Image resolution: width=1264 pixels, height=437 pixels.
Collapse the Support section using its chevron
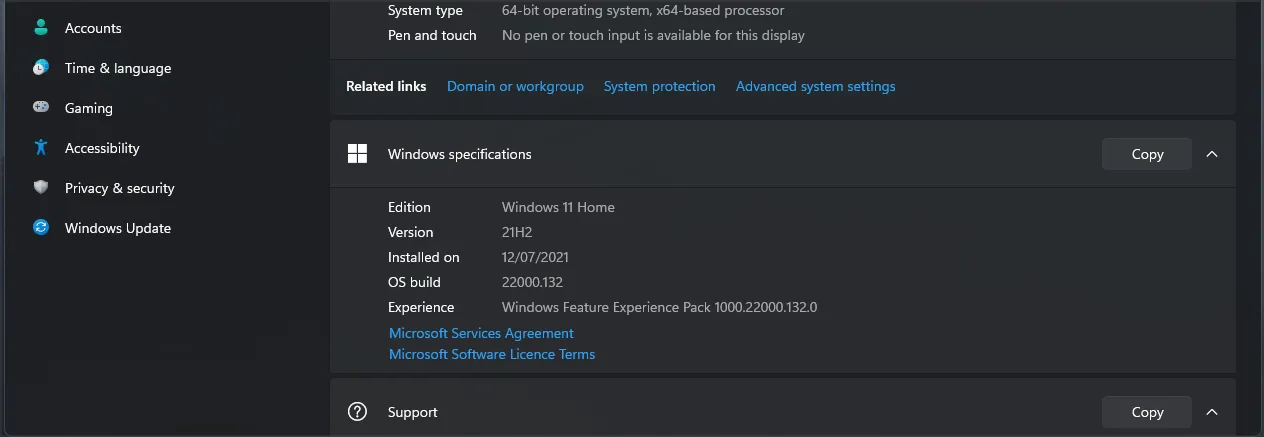(x=1212, y=412)
